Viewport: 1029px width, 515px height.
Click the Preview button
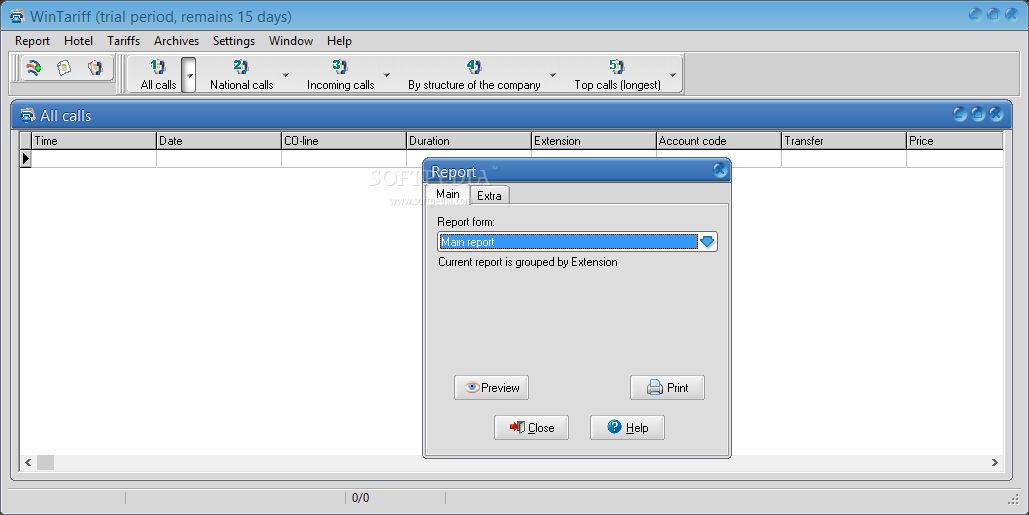492,388
